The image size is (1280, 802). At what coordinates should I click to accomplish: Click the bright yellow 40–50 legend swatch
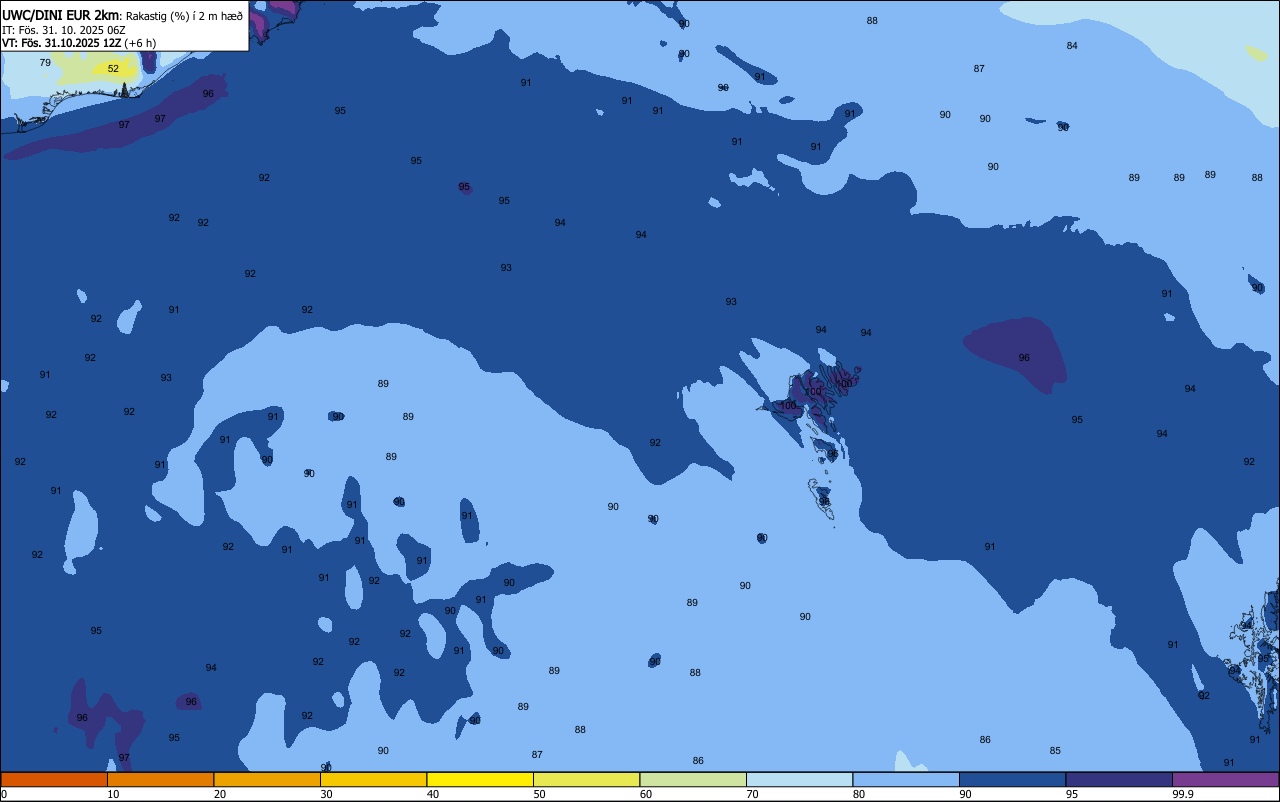(480, 779)
